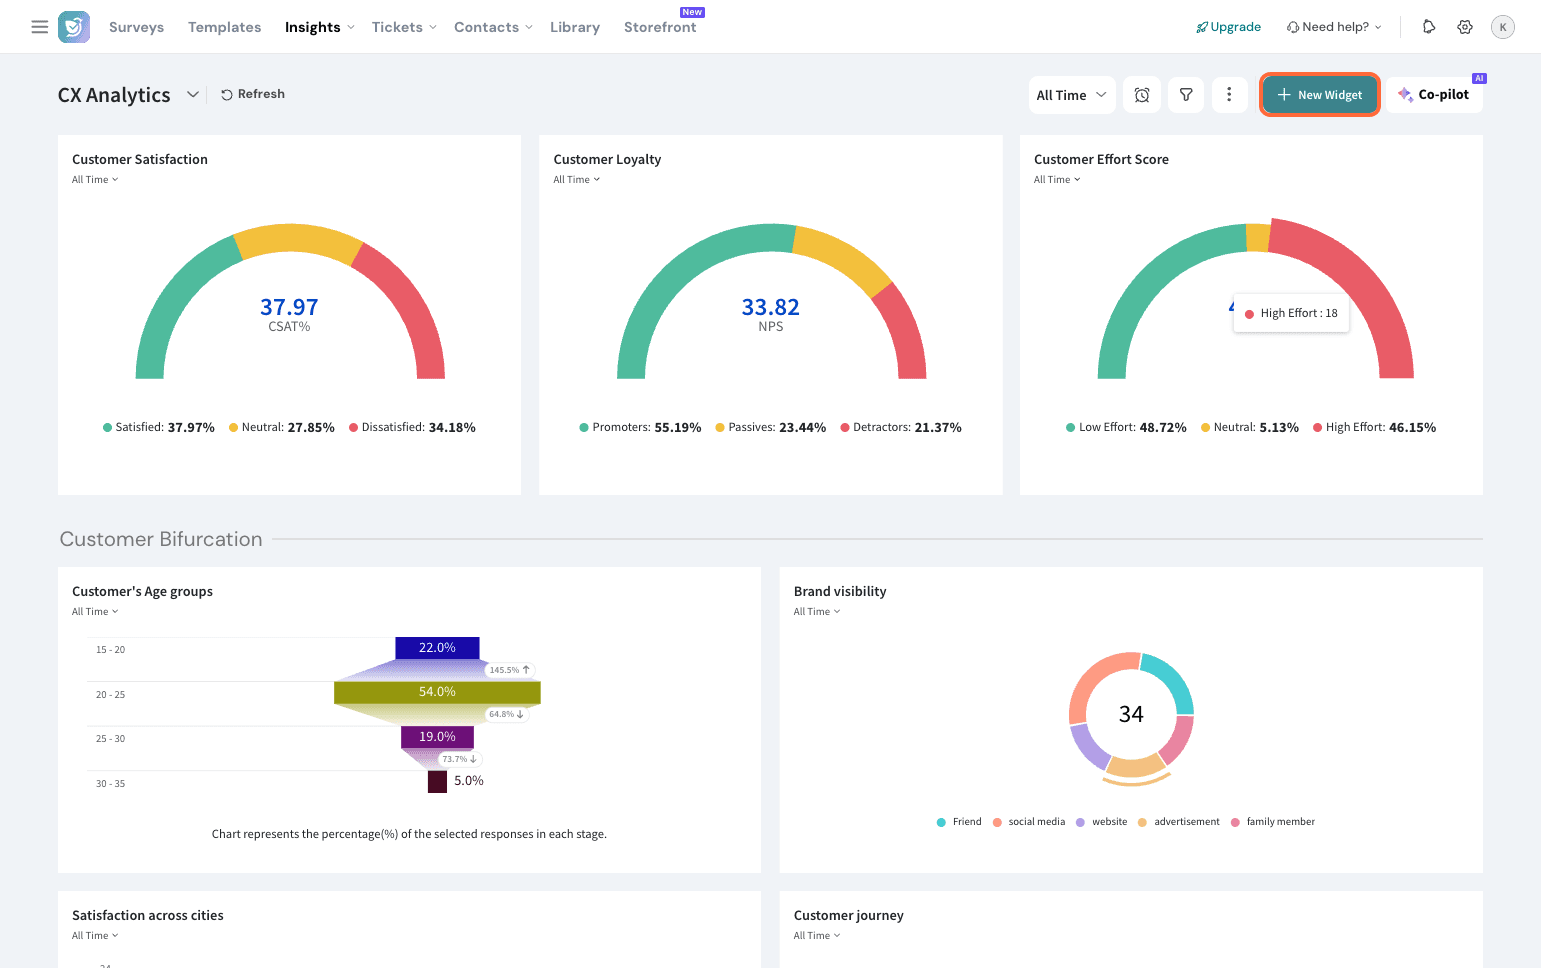1541x968 pixels.
Task: Open the three-dot more options menu
Action: (1229, 95)
